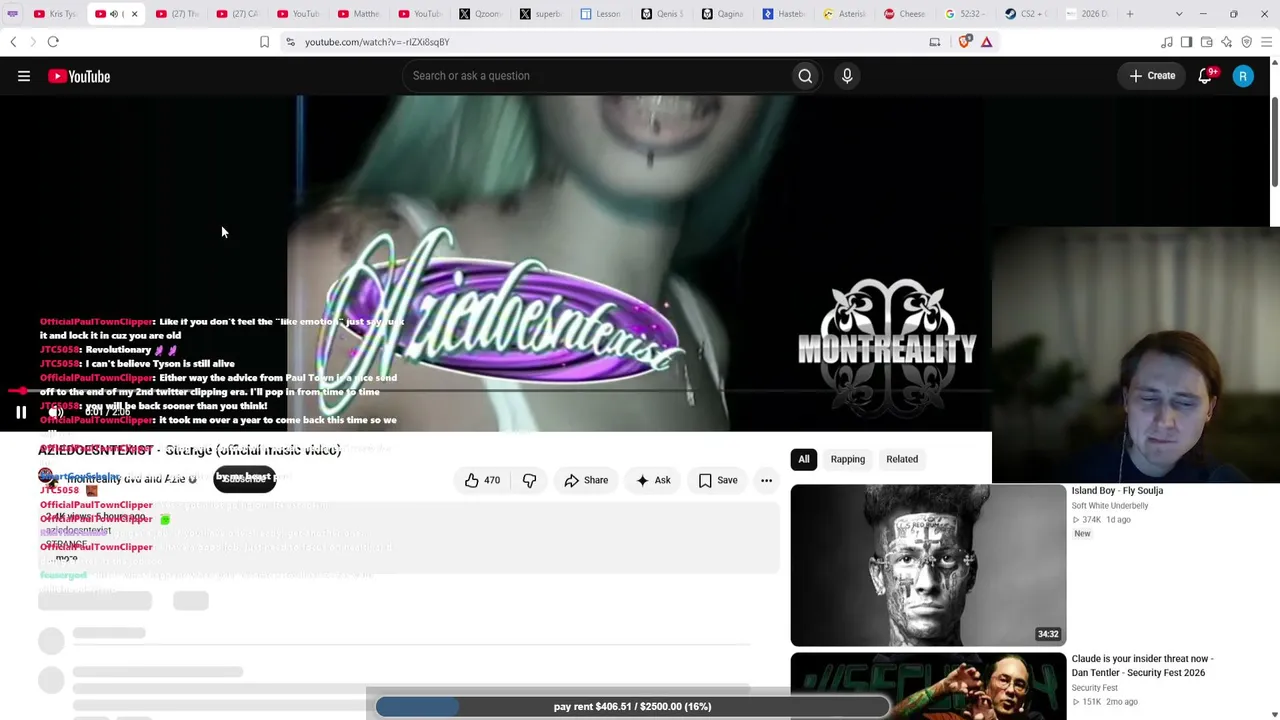Select the Rapping filter chip

[x=848, y=459]
